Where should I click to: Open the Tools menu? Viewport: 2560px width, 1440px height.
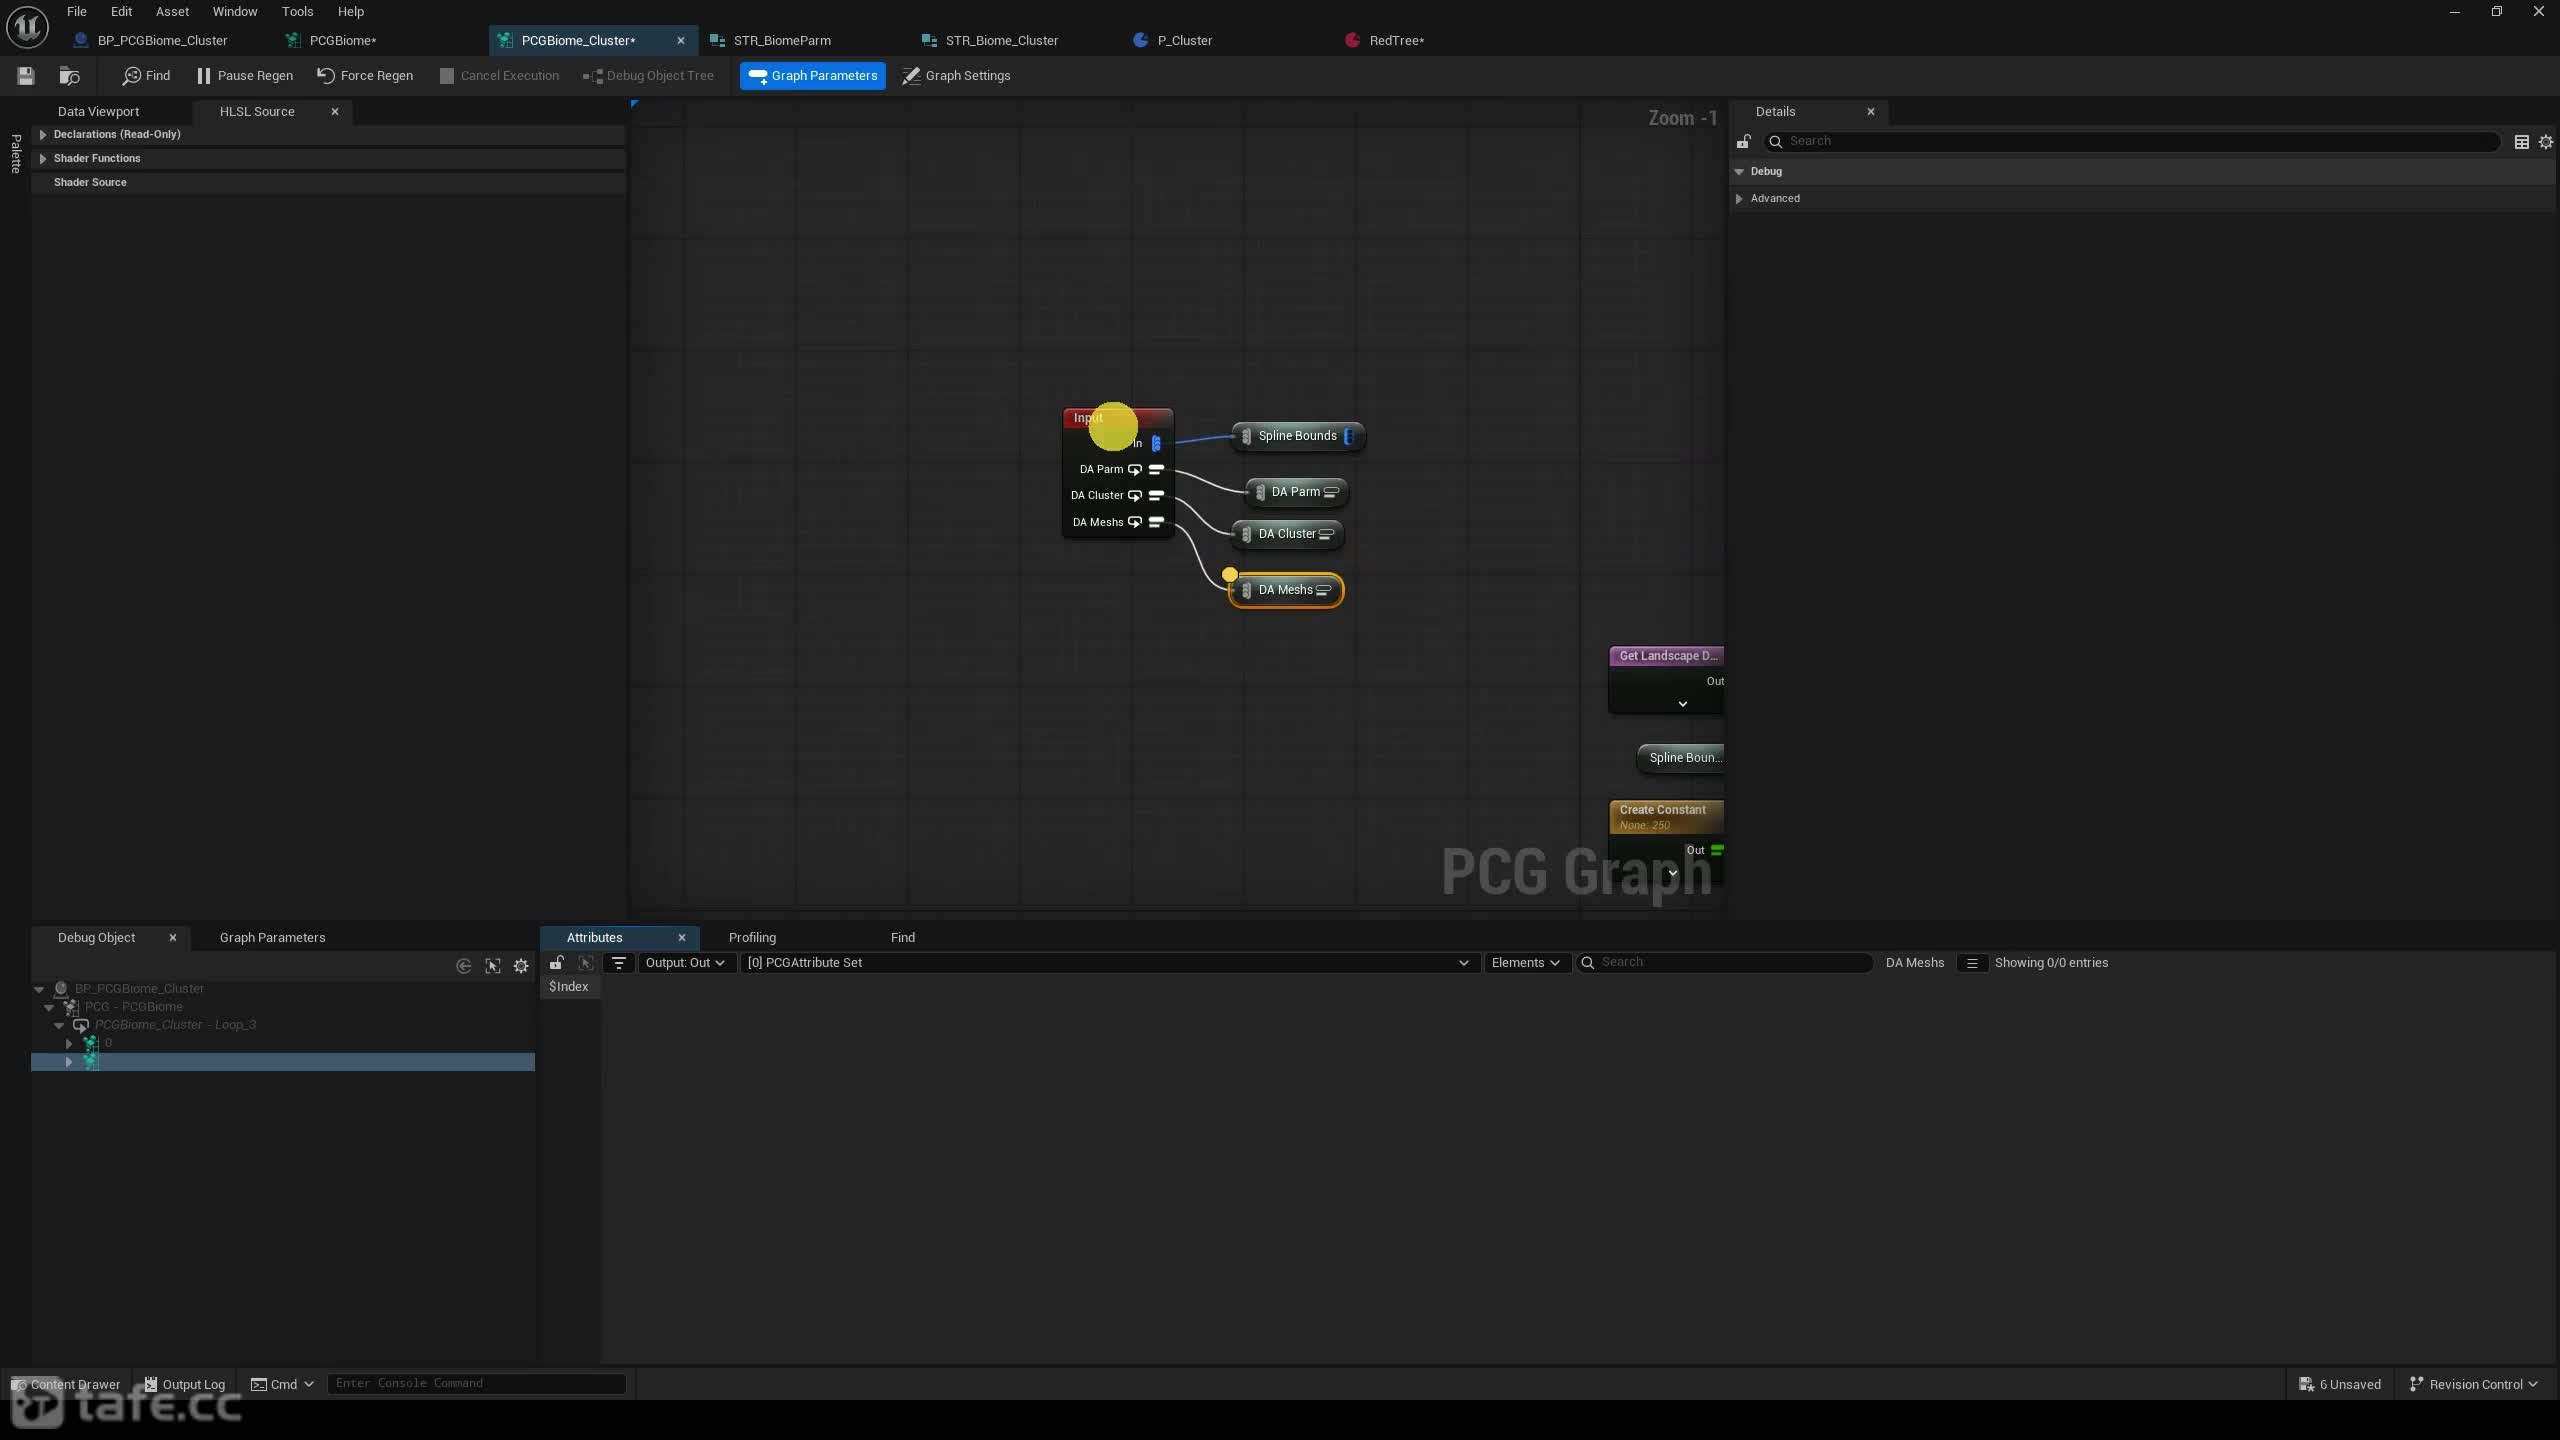point(297,11)
